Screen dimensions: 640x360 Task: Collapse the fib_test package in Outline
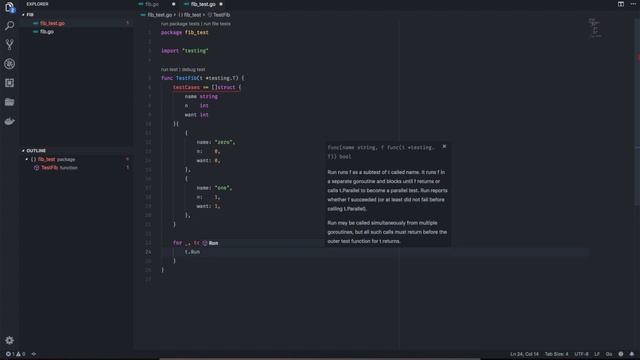coord(27,160)
